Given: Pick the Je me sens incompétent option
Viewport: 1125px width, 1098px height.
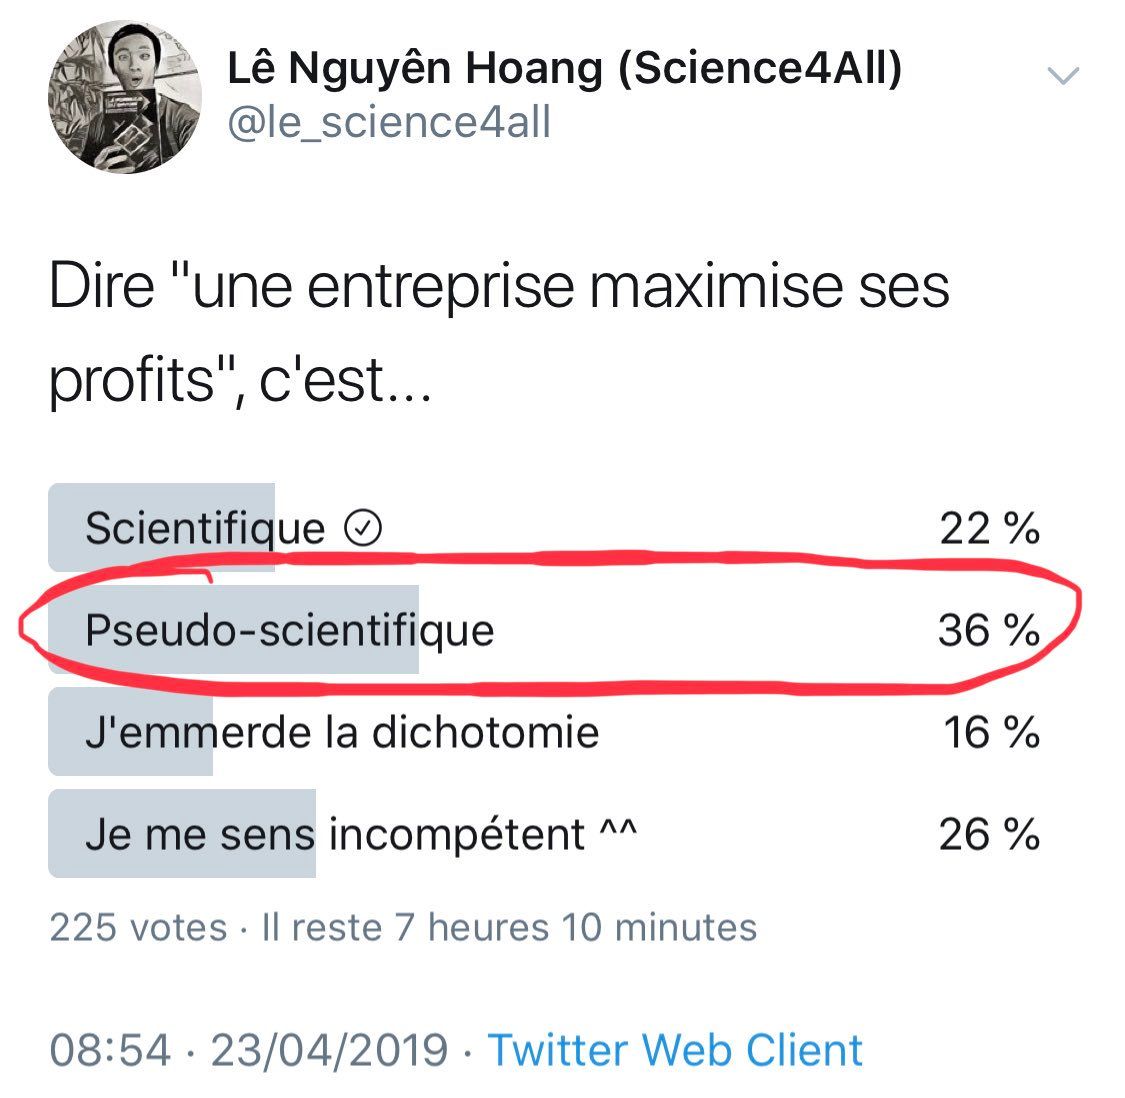Looking at the screenshot, I should click(x=360, y=834).
